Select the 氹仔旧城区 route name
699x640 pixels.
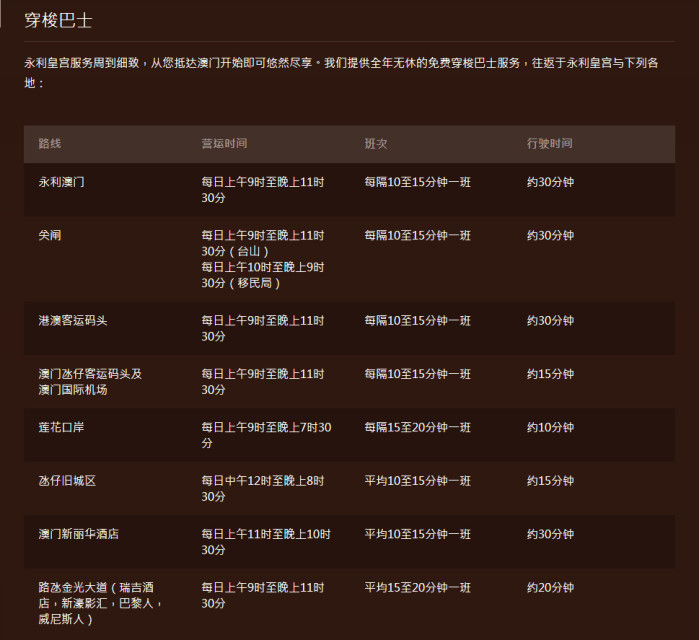67,481
